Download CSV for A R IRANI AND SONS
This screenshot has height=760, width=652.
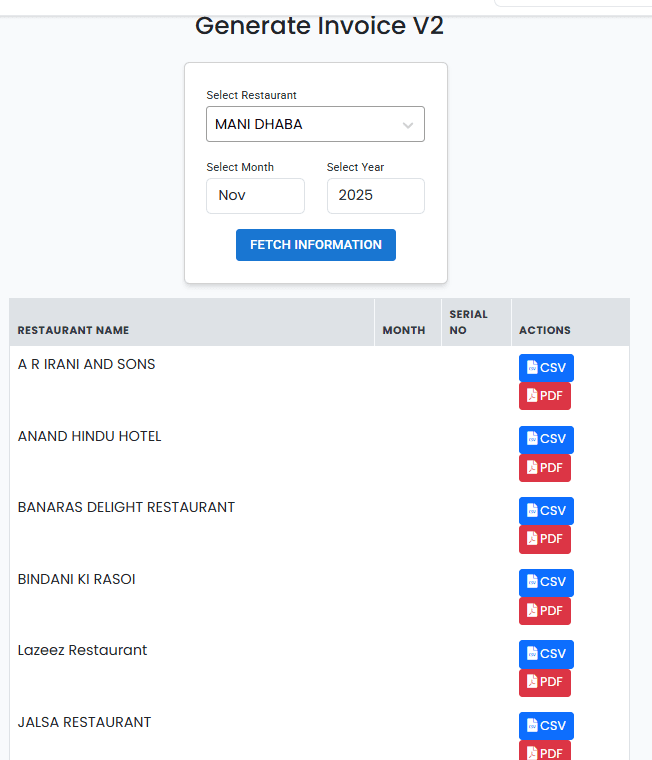[546, 368]
